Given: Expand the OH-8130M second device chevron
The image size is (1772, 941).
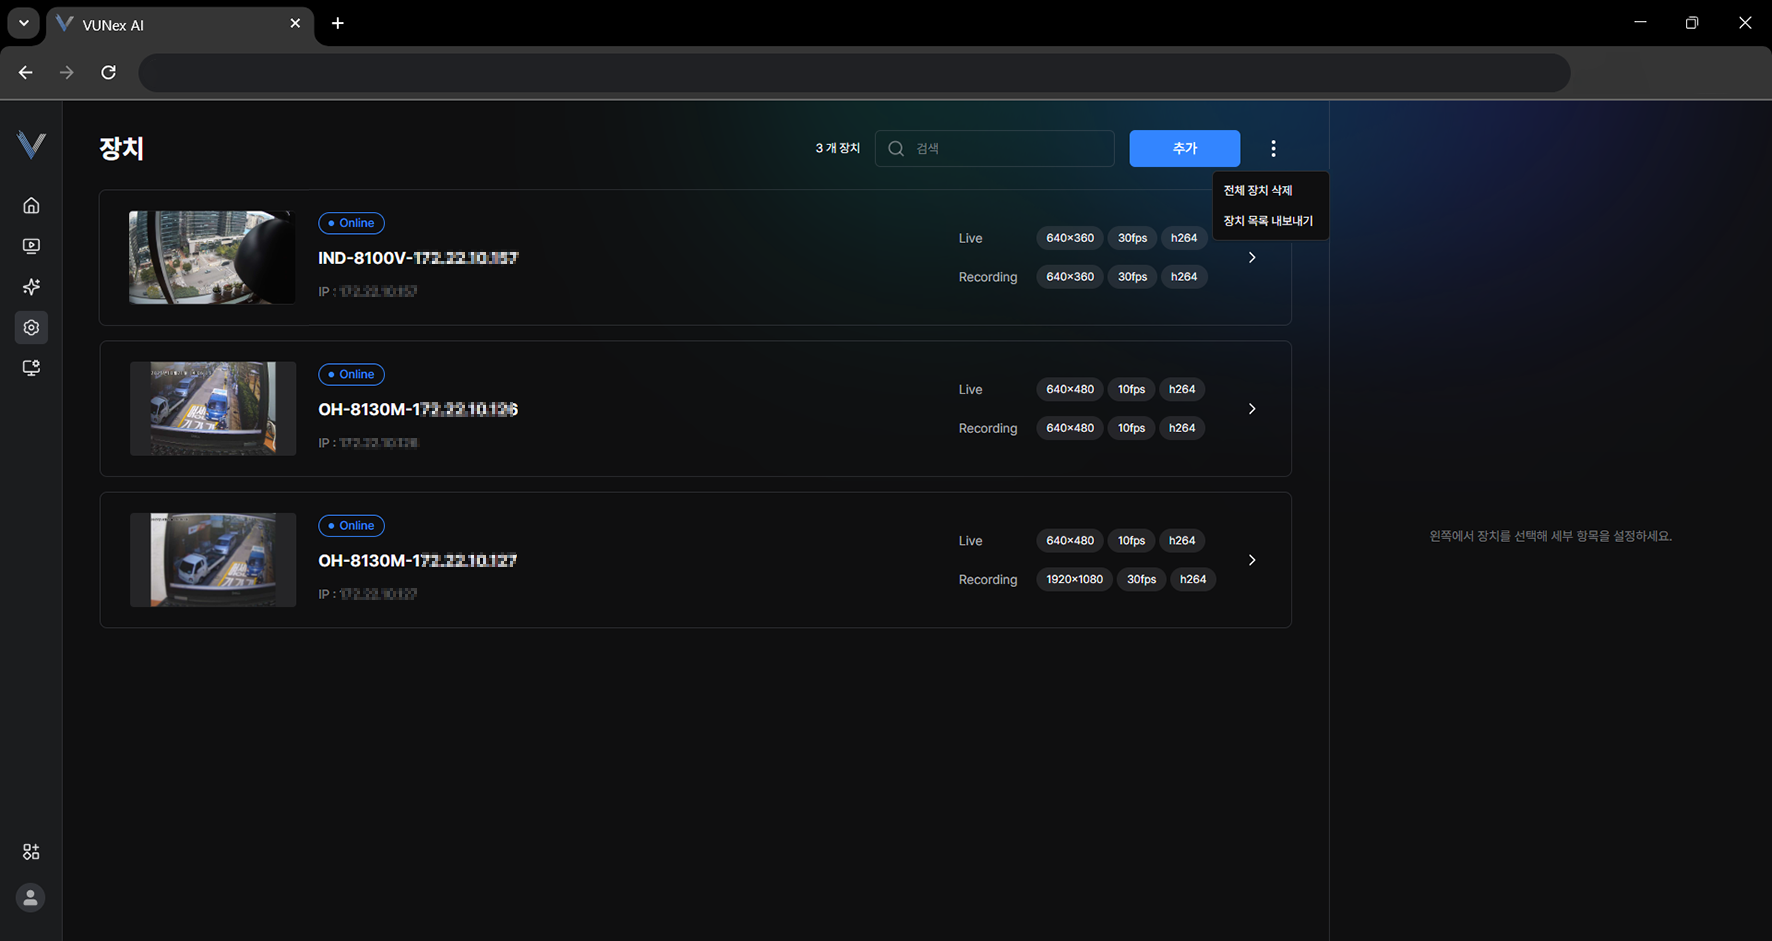Looking at the screenshot, I should 1252,409.
